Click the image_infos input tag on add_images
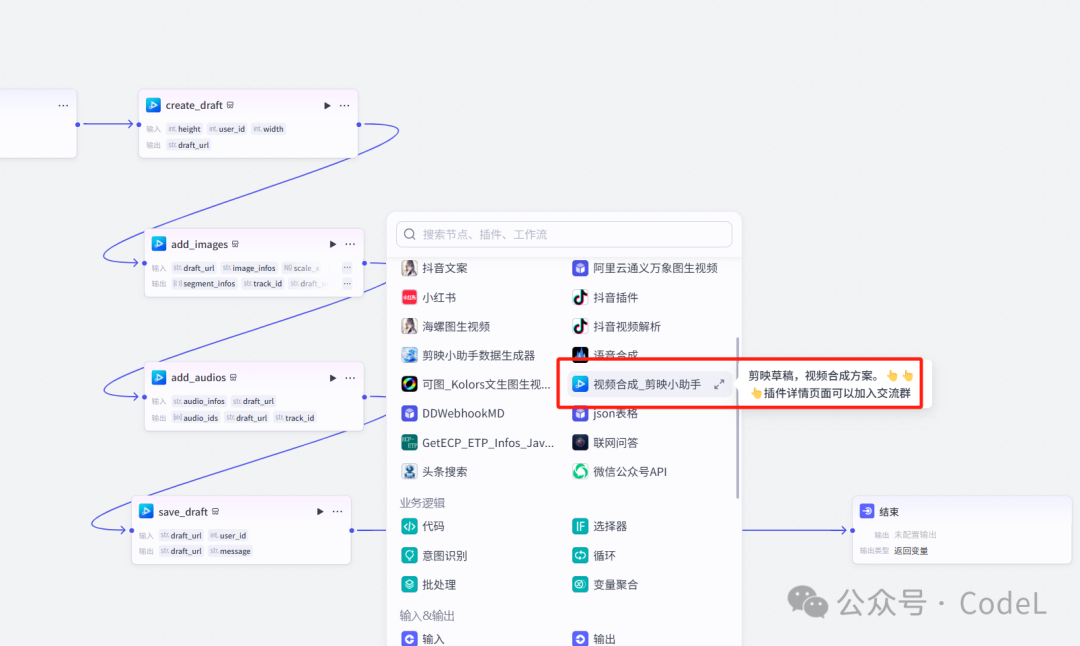This screenshot has width=1080, height=646. click(249, 268)
